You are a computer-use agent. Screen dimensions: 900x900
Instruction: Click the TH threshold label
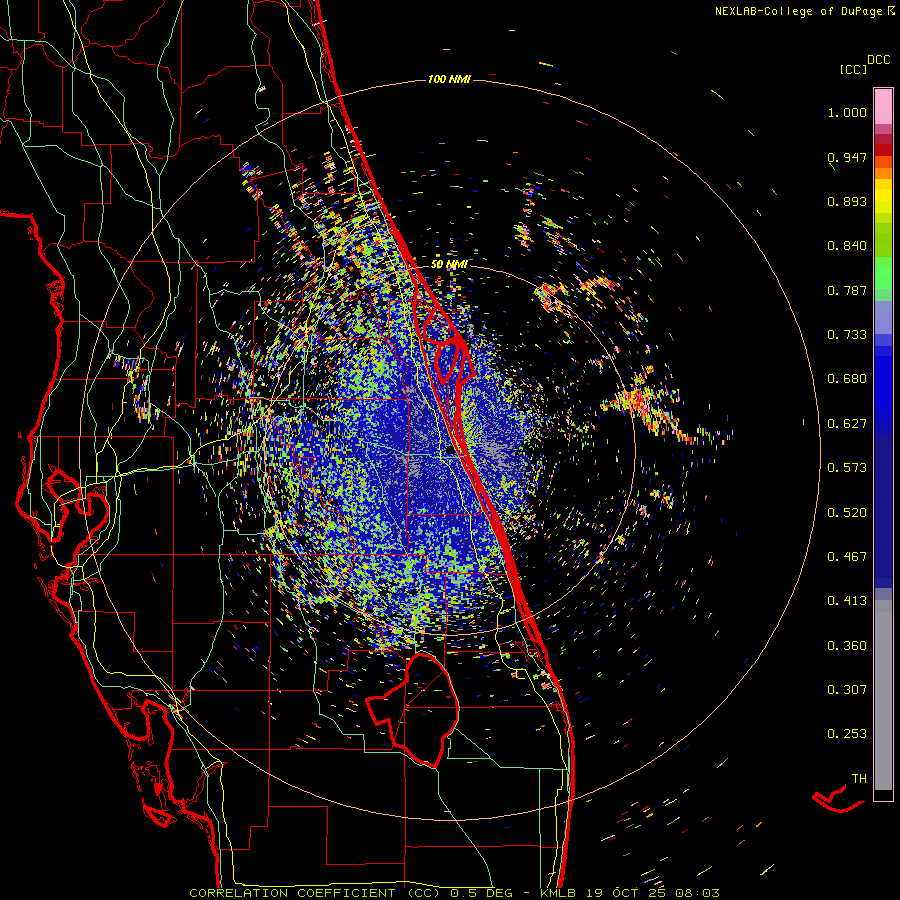pyautogui.click(x=859, y=779)
